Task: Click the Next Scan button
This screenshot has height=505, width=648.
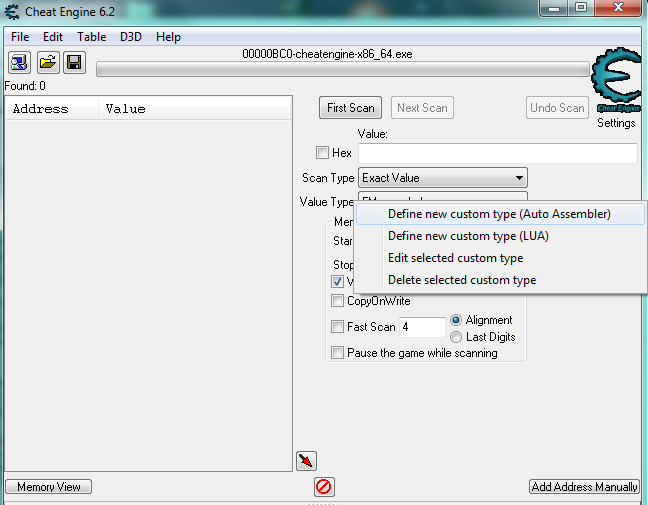Action: [x=422, y=108]
